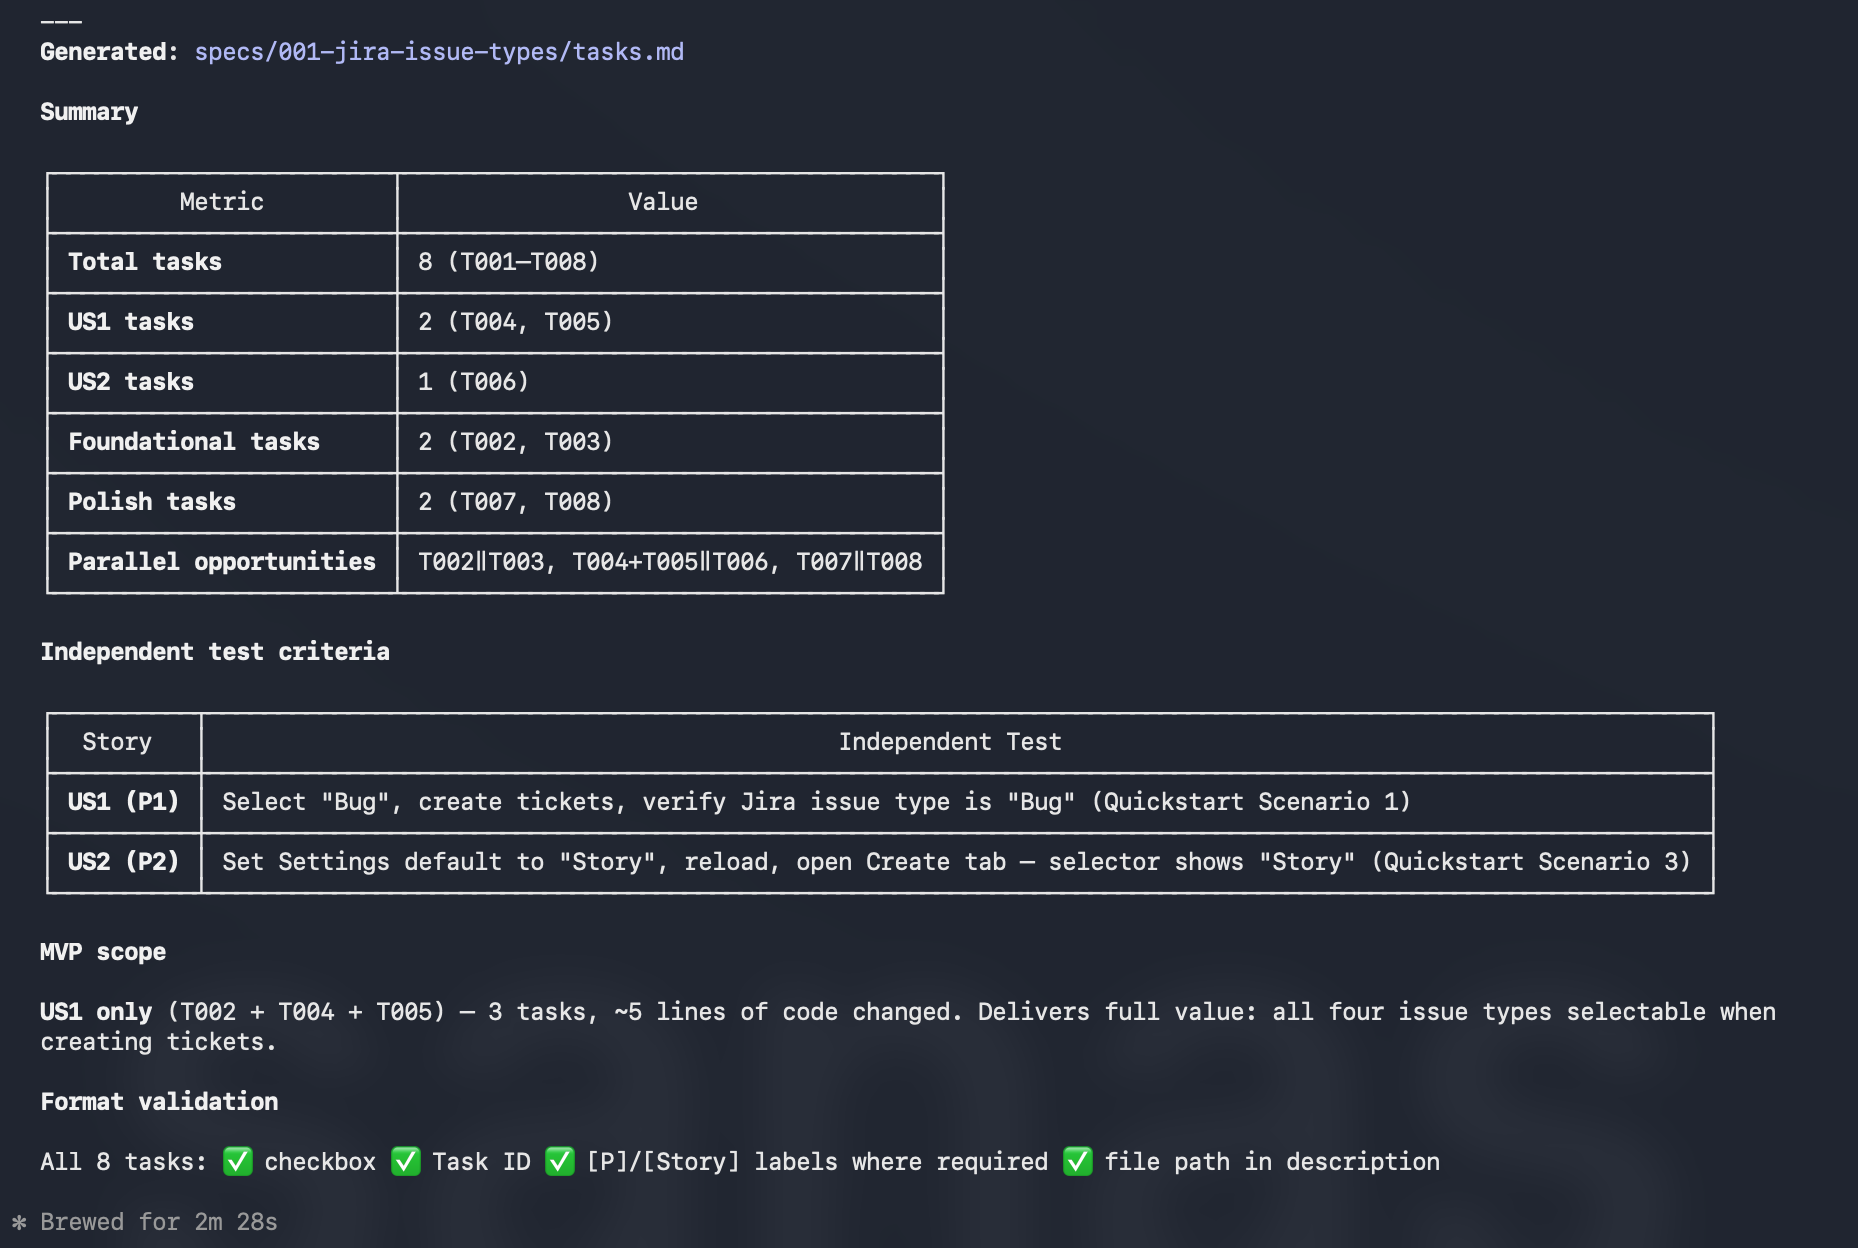
Task: Click the "1 (T006)" value cell
Action: 473,382
